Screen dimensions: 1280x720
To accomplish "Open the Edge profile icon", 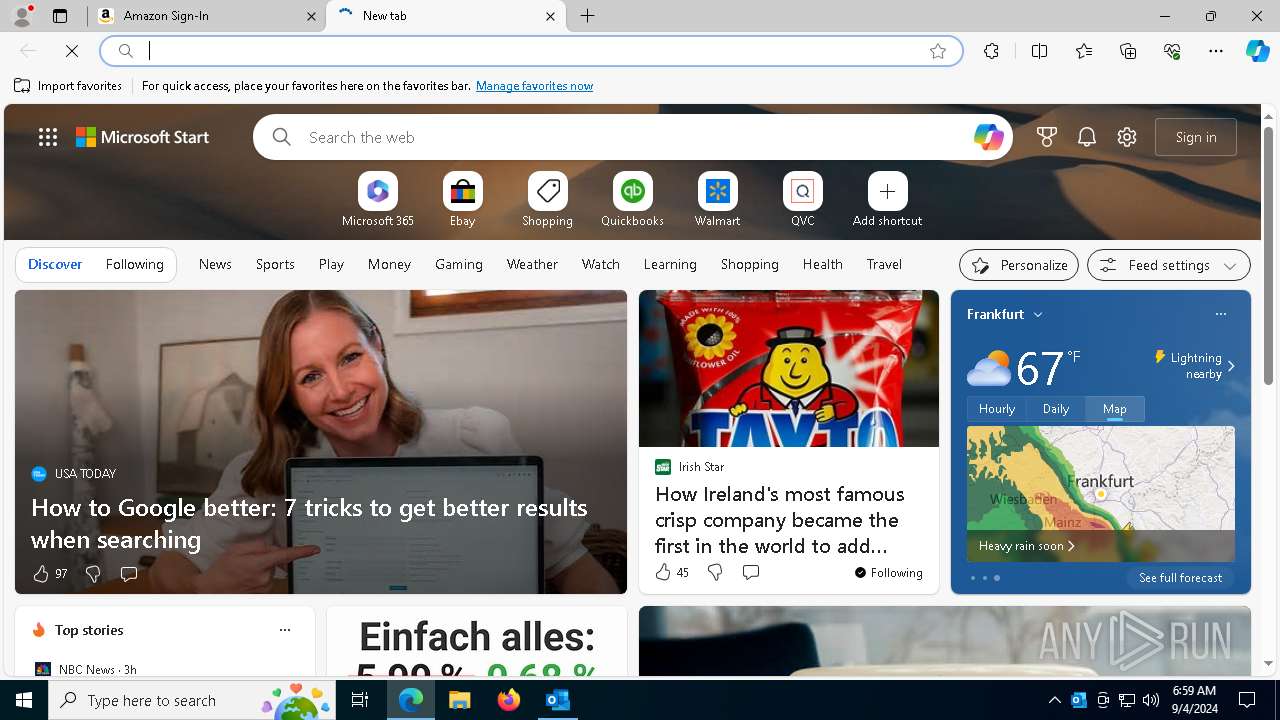I will pos(22,16).
